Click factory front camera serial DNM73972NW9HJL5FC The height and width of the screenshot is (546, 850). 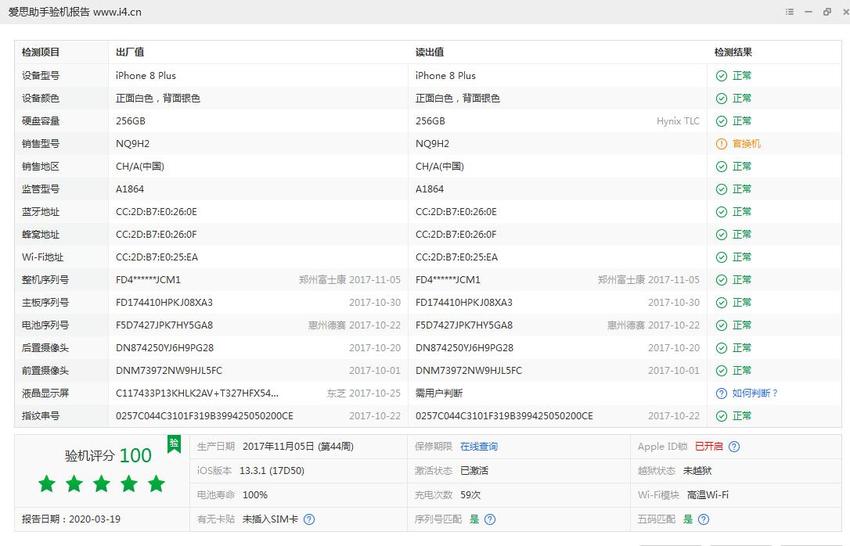tap(169, 371)
